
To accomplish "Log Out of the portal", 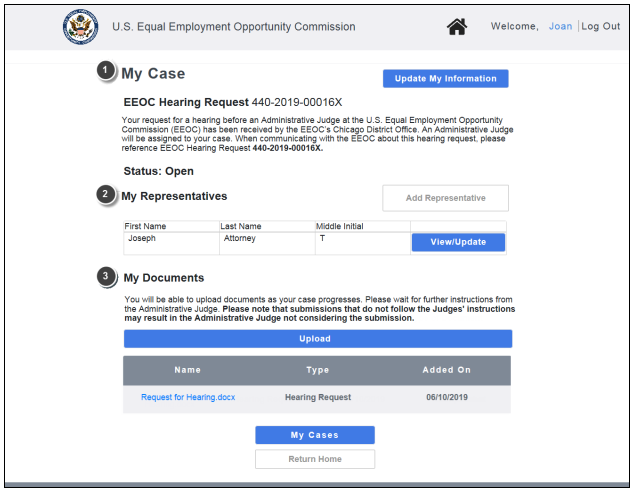I will [600, 26].
